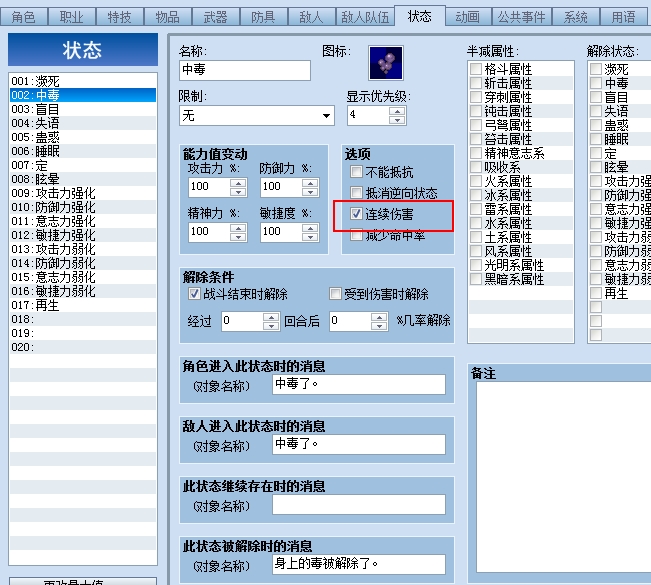Screen dimensions: 651x585
Task: Open the 系统 tab
Action: click(x=576, y=17)
